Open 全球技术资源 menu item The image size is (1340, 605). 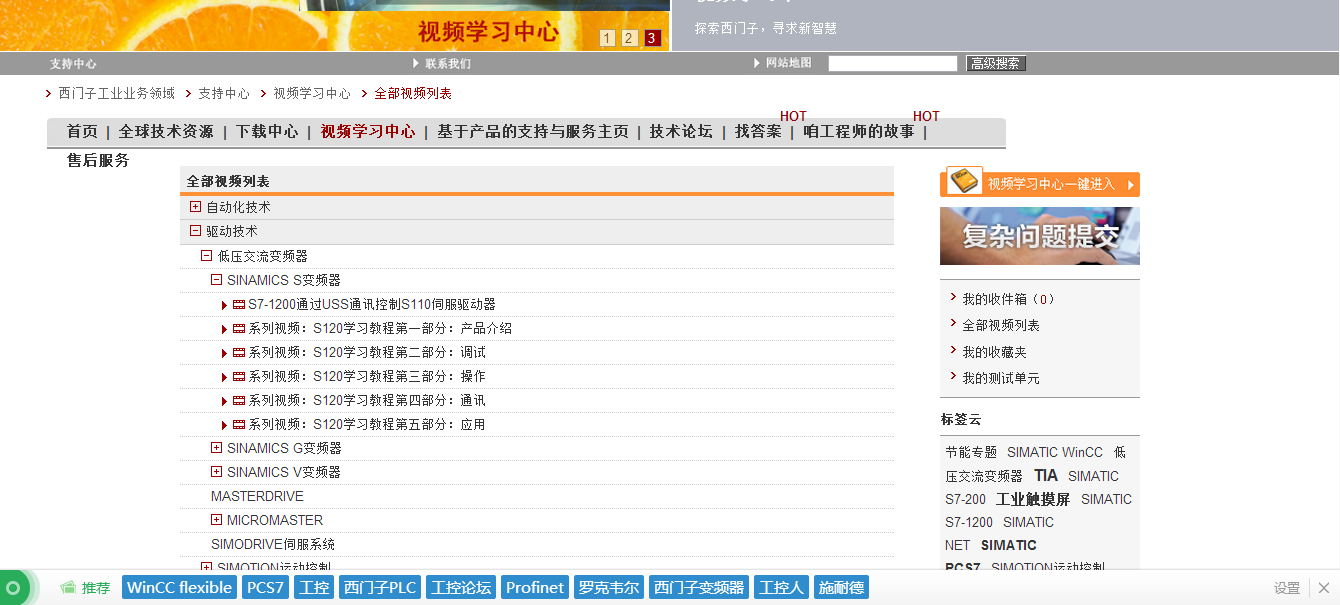tap(166, 131)
